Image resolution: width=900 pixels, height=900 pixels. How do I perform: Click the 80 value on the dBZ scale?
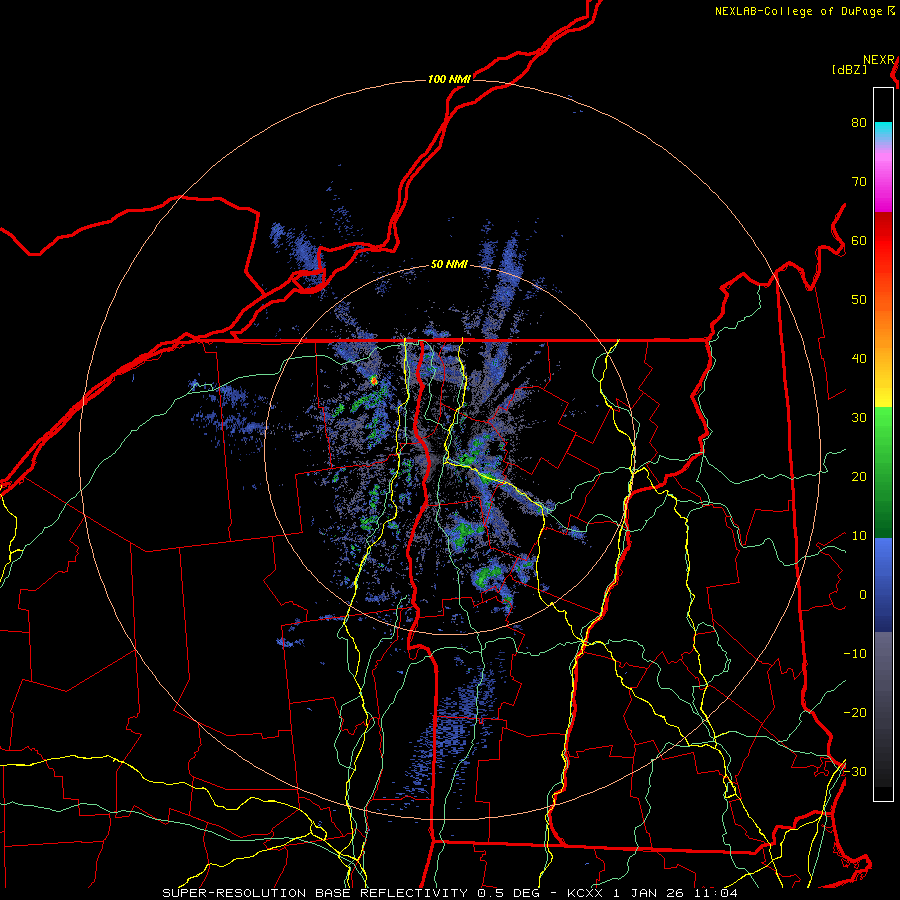[859, 123]
